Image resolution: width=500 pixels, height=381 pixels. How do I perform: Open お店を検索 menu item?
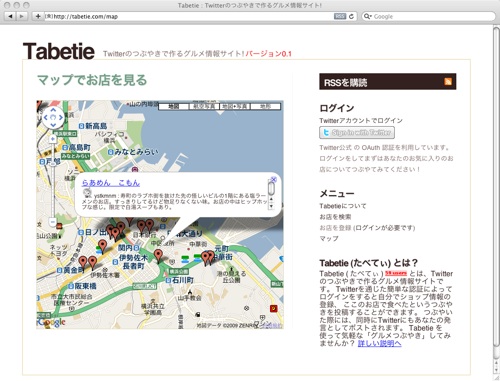[335, 217]
